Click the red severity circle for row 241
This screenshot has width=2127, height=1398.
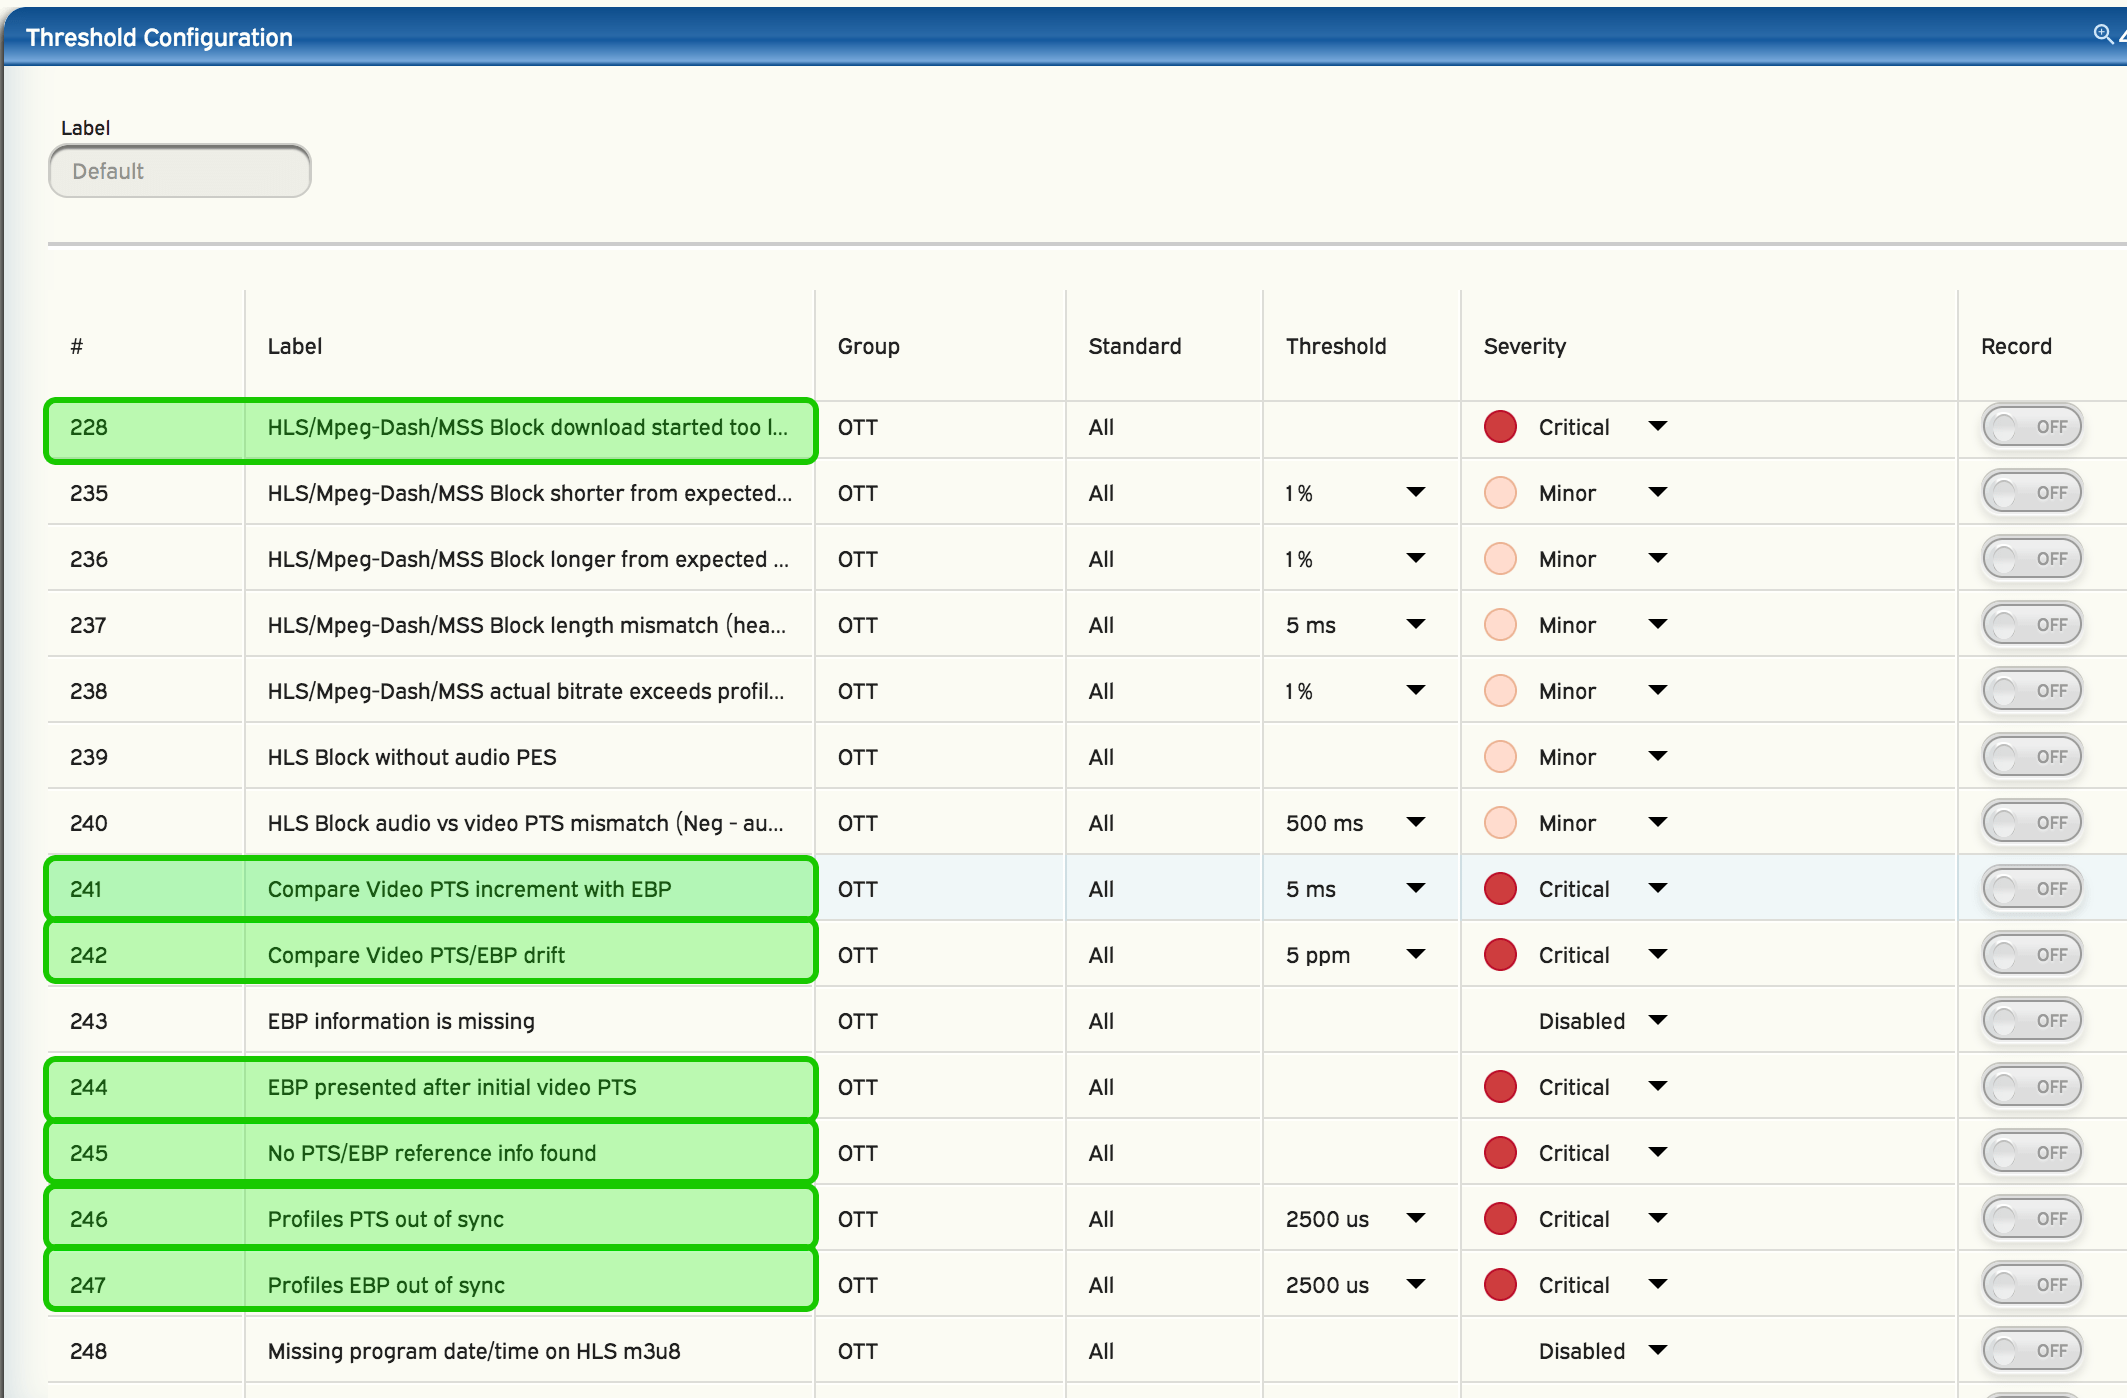point(1500,889)
